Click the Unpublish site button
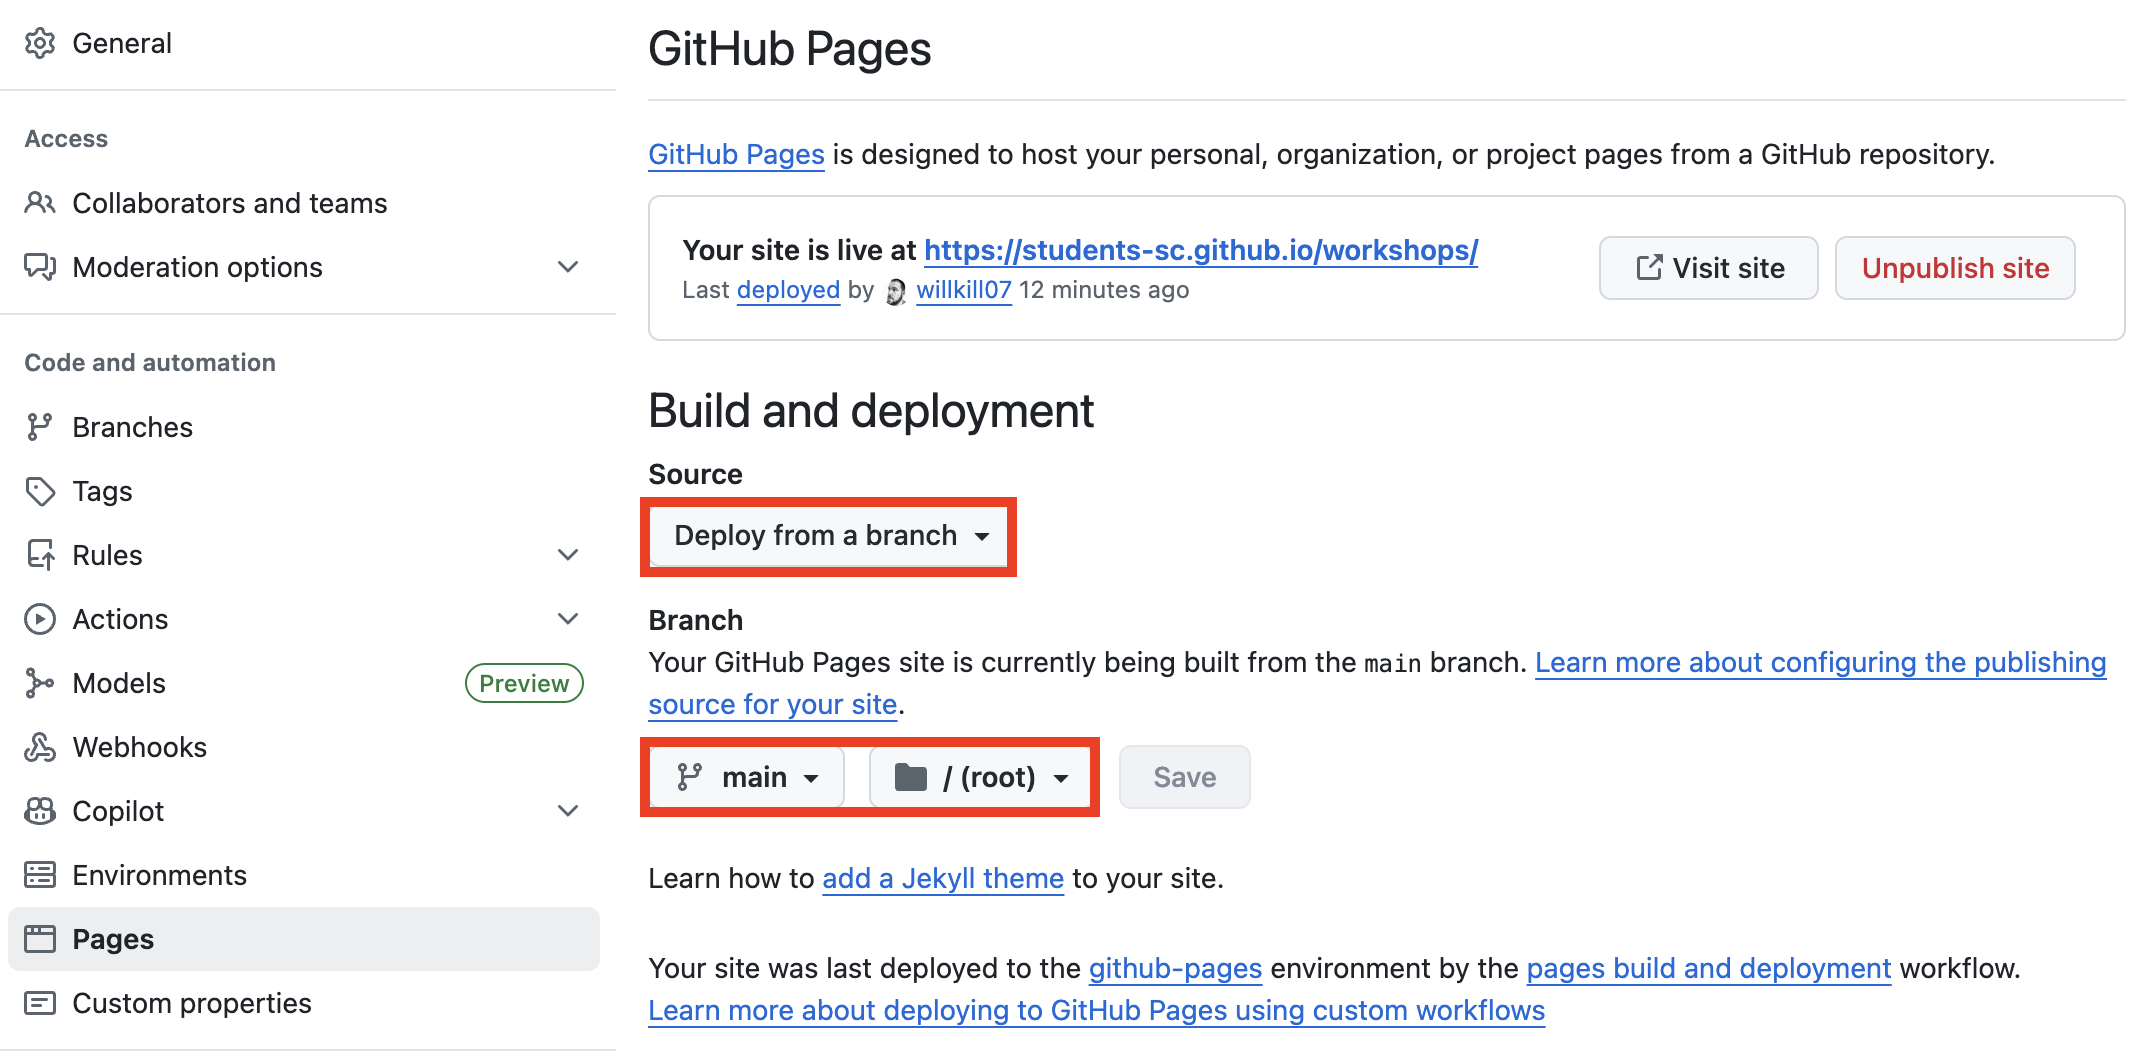Screen dimensions: 2152x1053 tap(1955, 267)
